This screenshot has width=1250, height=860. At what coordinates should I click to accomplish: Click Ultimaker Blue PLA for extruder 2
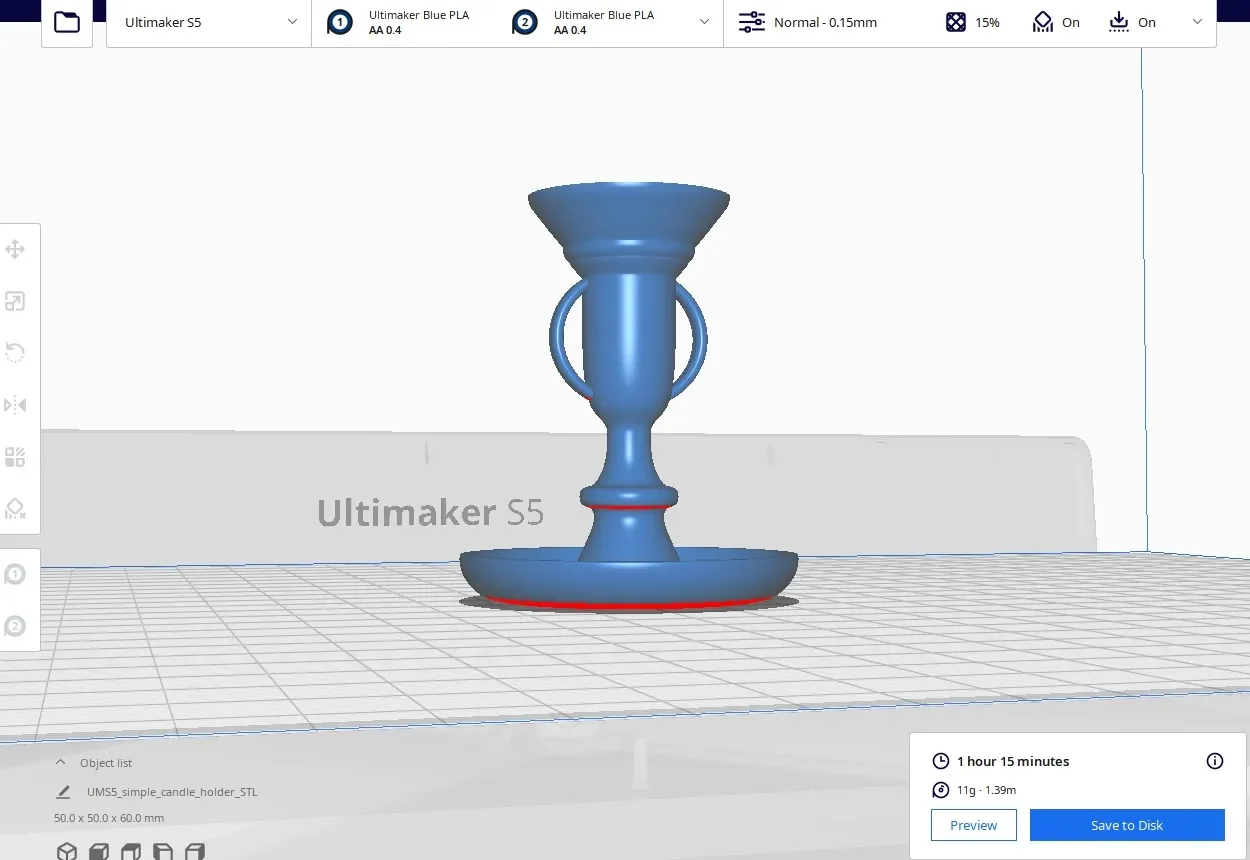(604, 15)
